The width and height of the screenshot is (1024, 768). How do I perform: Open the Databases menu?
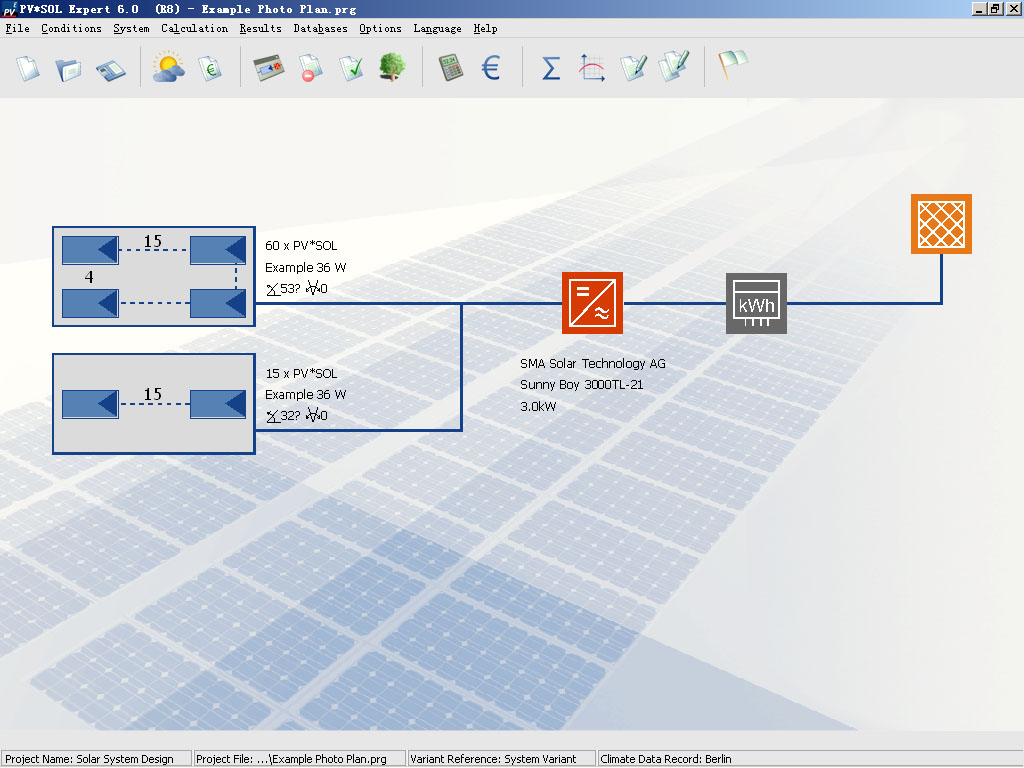(321, 28)
